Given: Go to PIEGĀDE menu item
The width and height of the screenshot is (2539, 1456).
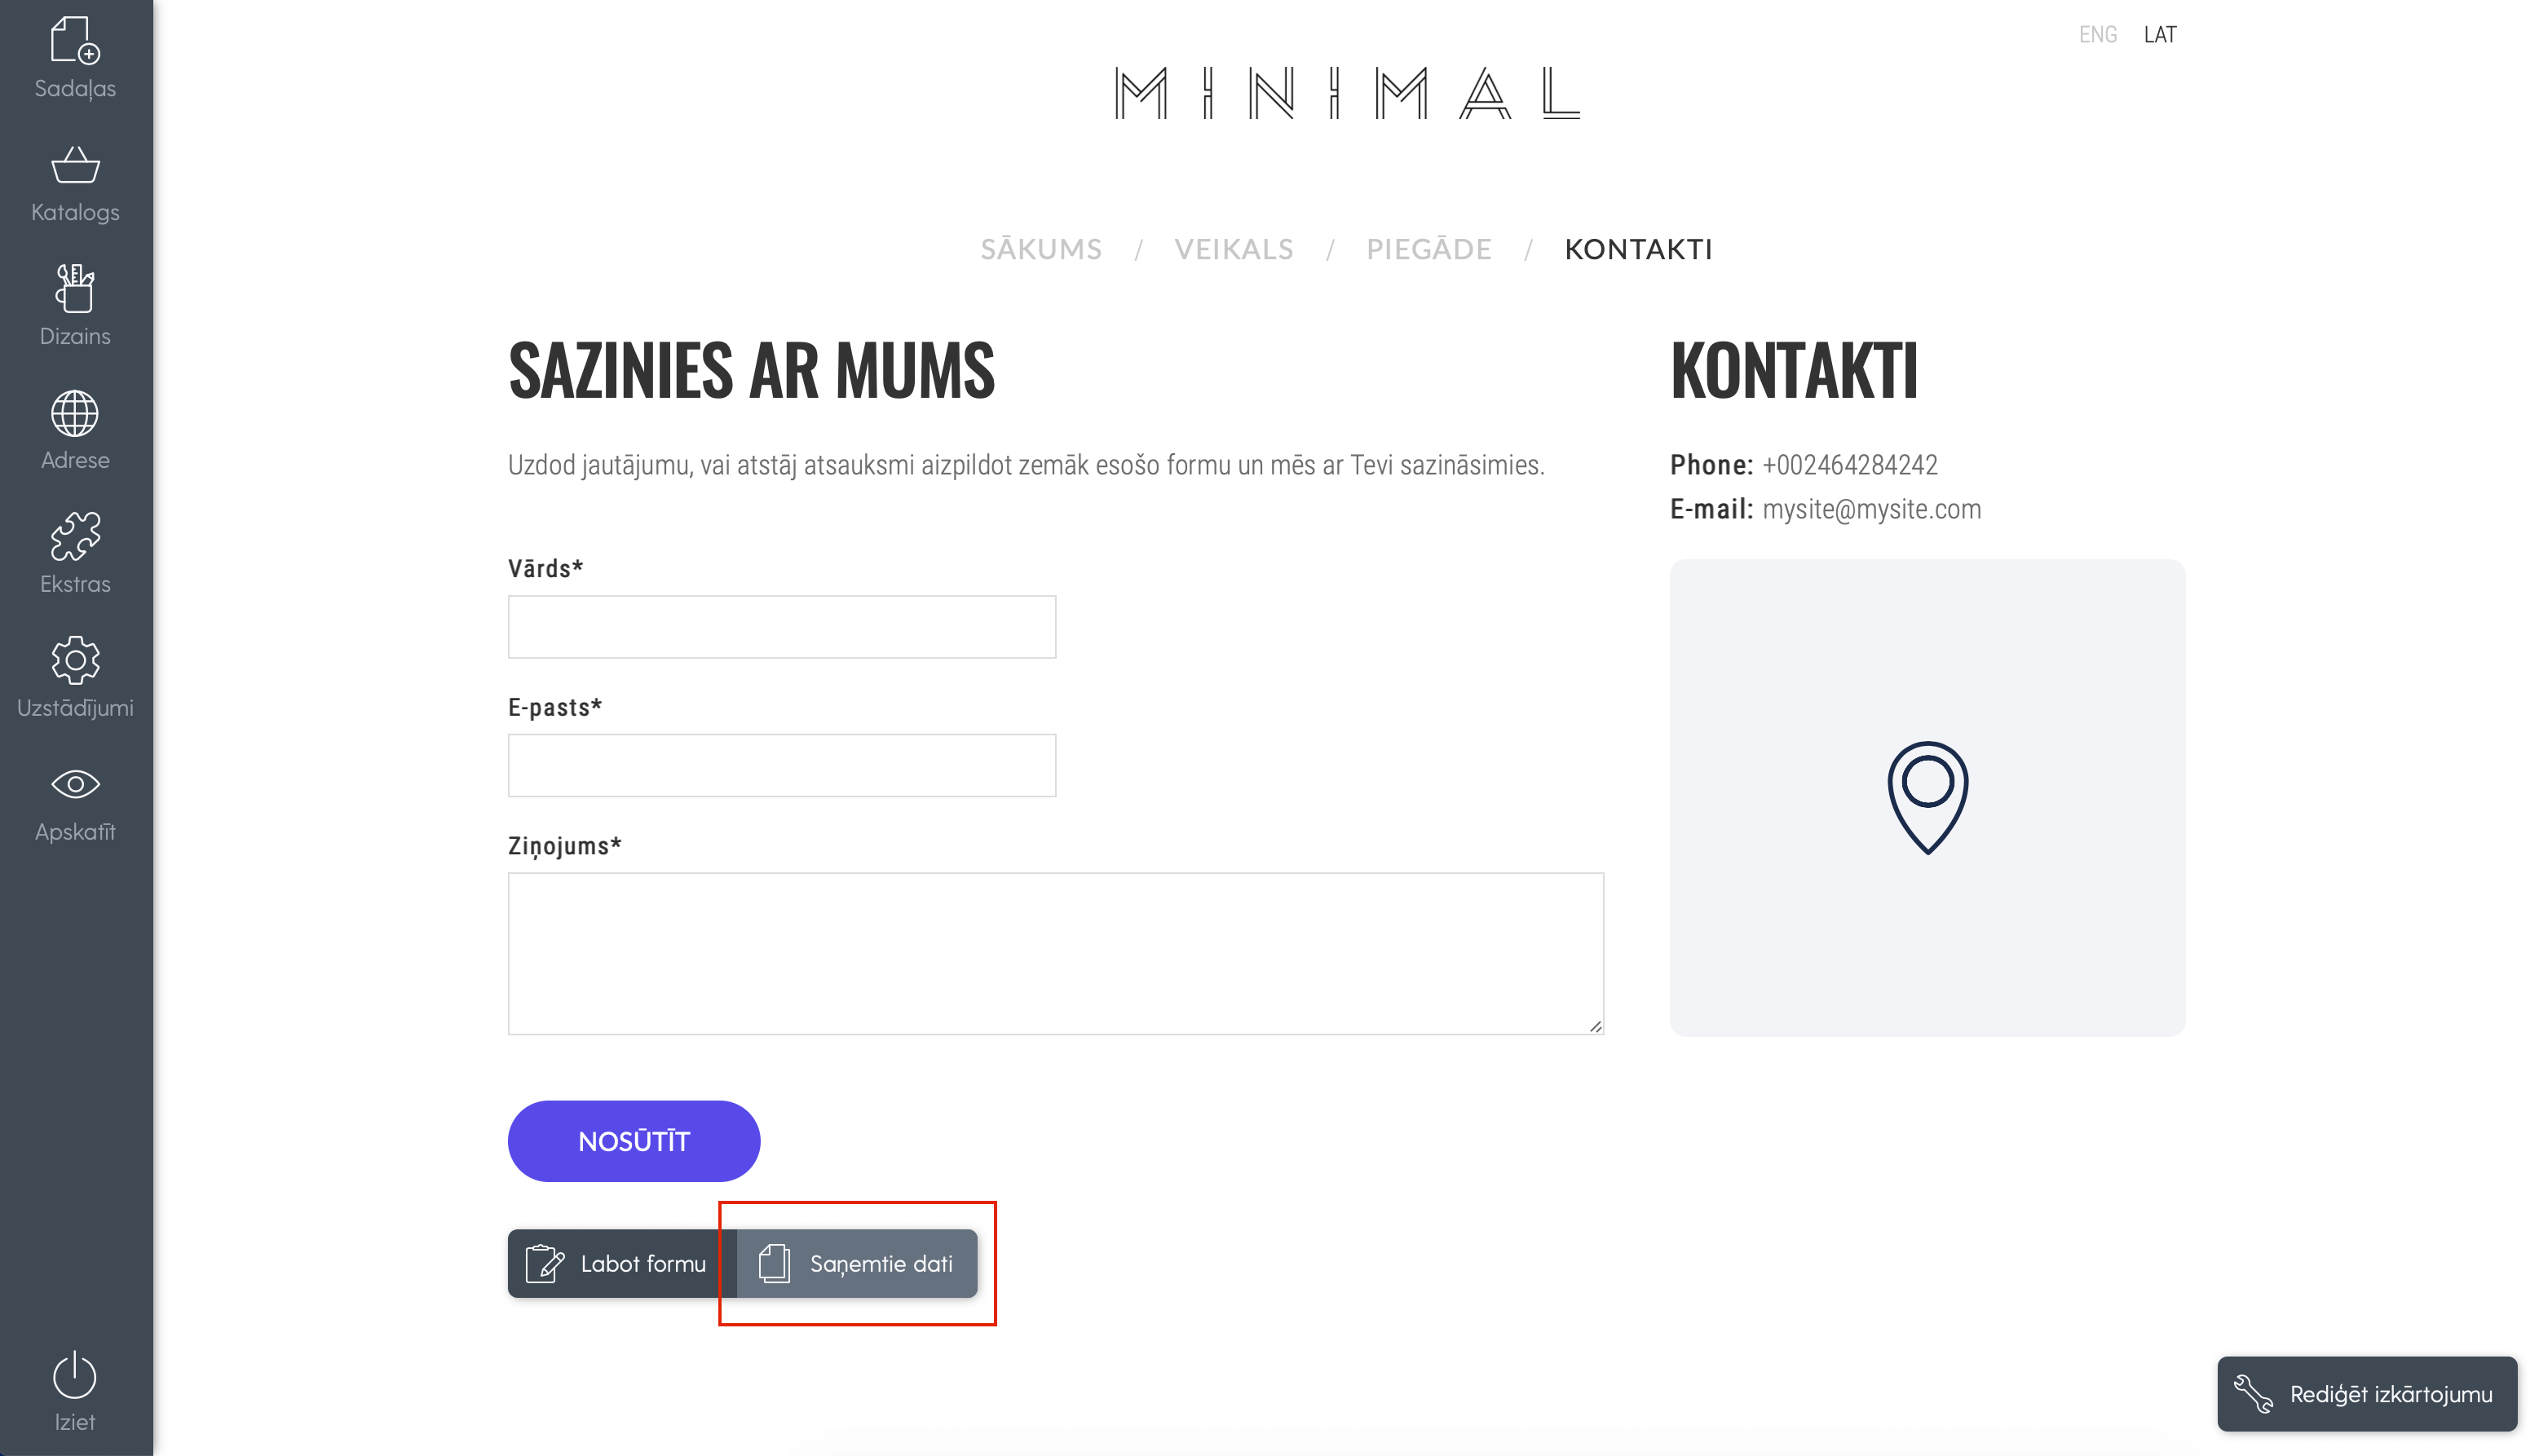Looking at the screenshot, I should [x=1428, y=249].
